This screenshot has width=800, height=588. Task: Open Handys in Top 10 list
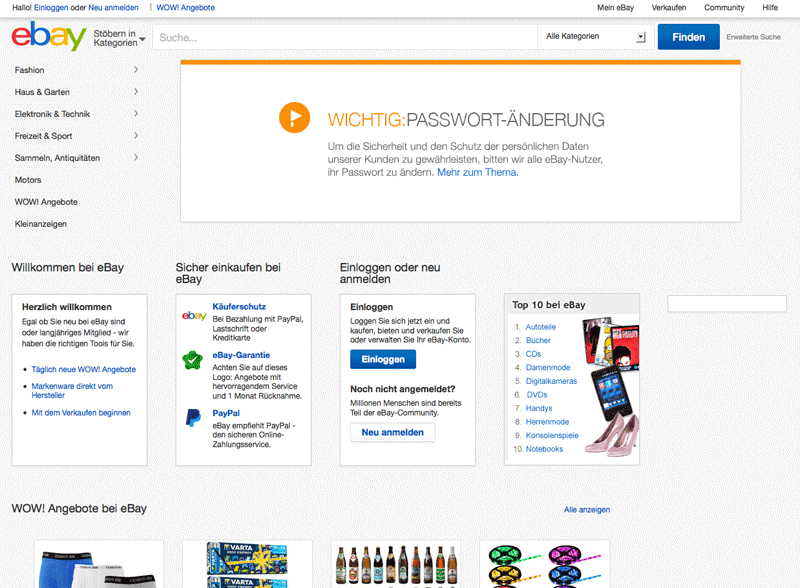click(539, 408)
